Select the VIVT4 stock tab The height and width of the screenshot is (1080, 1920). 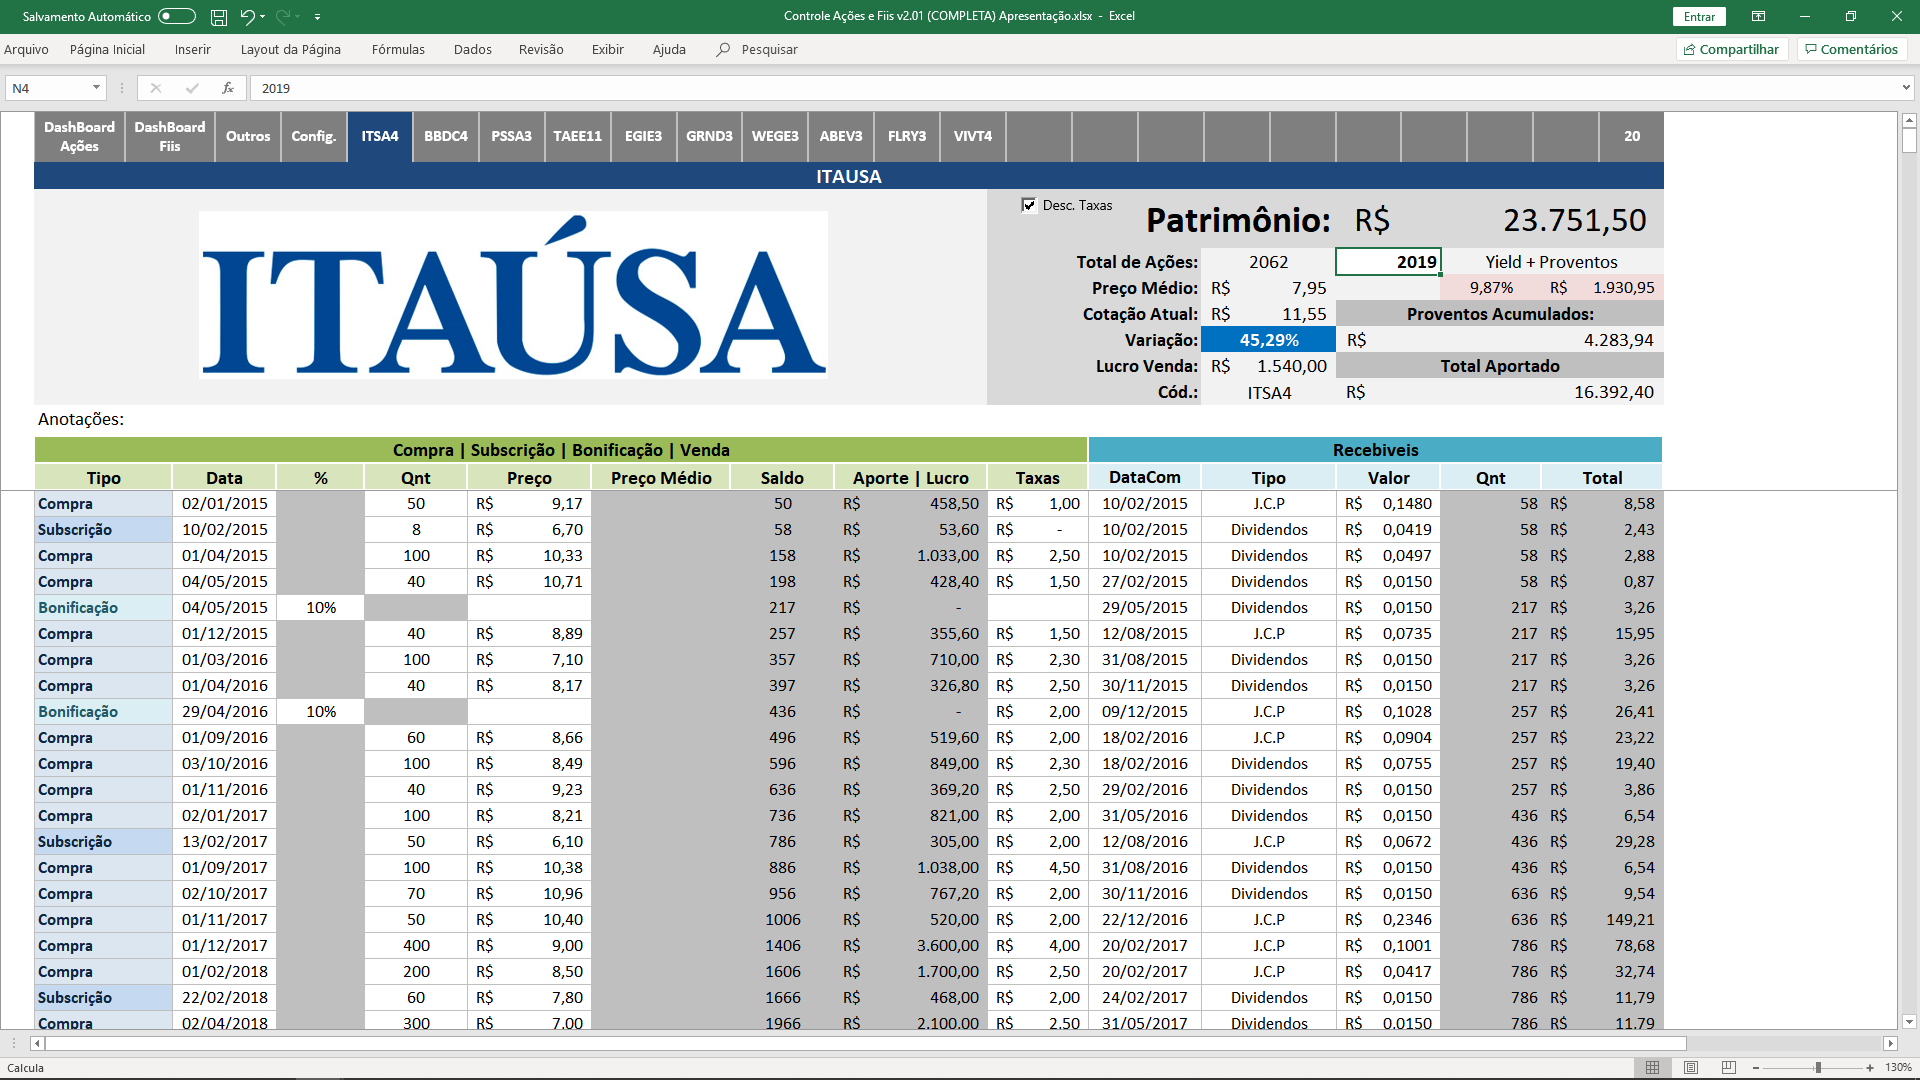coord(973,136)
